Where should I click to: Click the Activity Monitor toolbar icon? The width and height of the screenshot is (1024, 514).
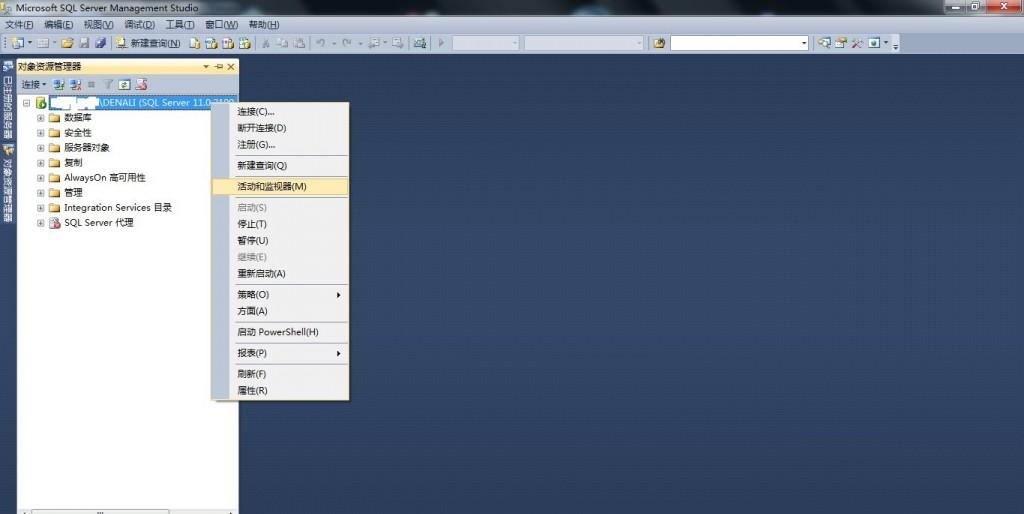coord(420,43)
